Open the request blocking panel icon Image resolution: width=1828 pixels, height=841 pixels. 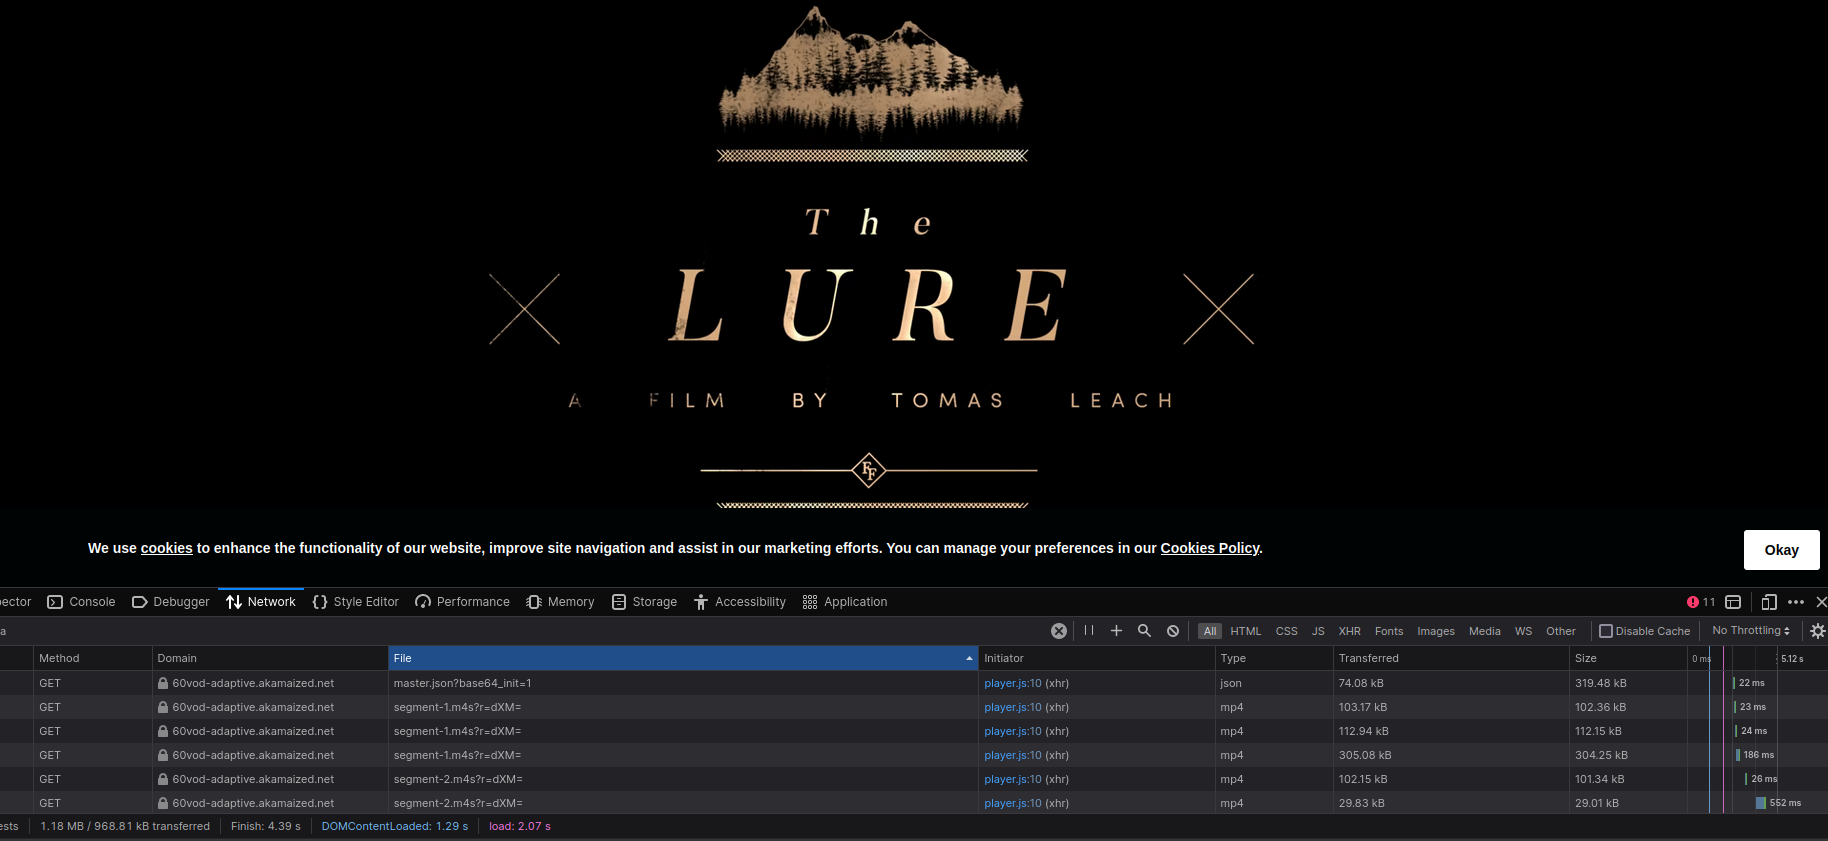[1173, 631]
